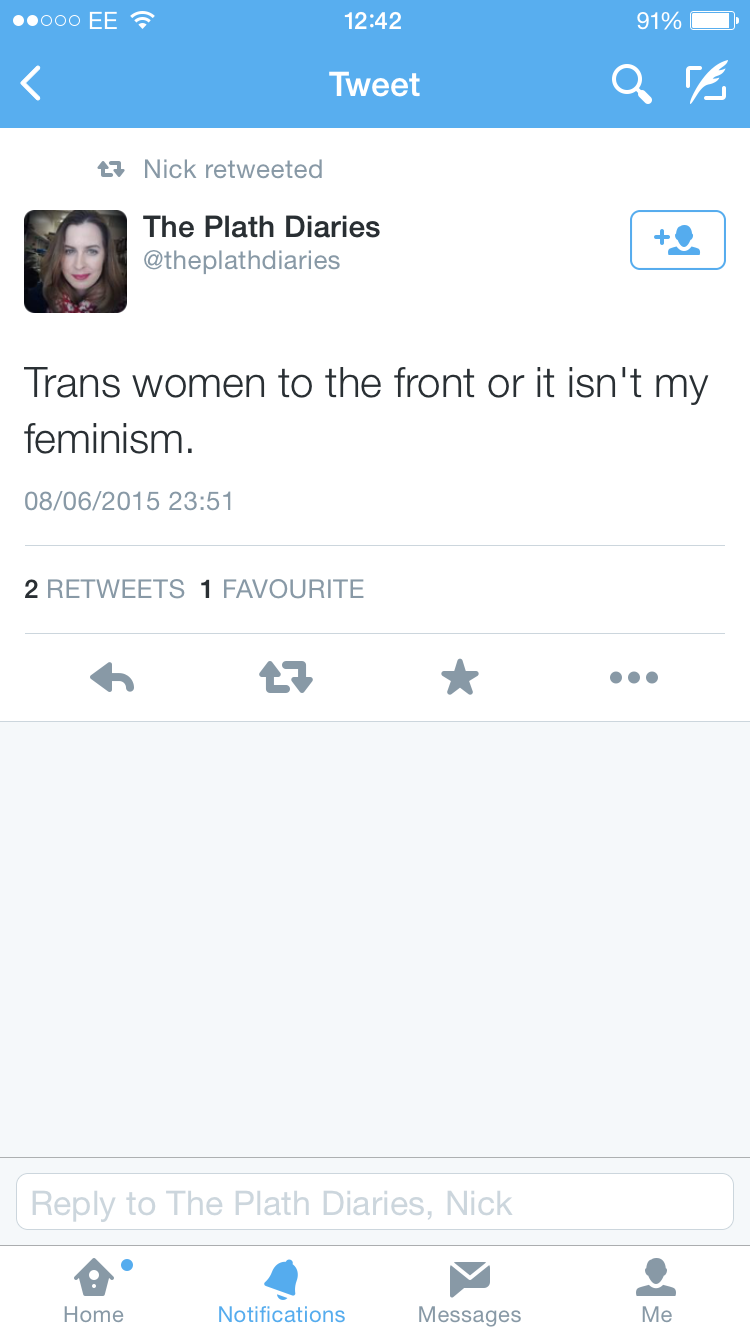Tap the @theplathdiaries handle
This screenshot has height=1334, width=750.
point(241,261)
